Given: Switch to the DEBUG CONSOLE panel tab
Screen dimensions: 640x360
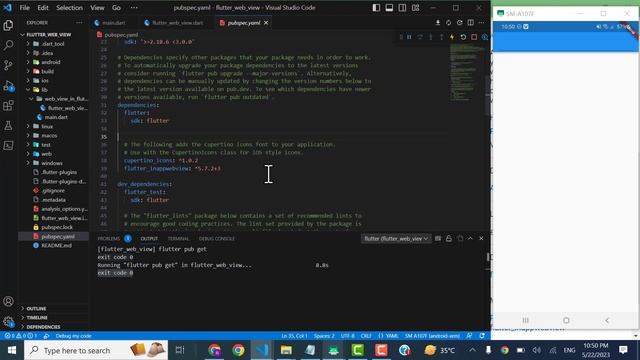Looking at the screenshot, I should coord(216,238).
